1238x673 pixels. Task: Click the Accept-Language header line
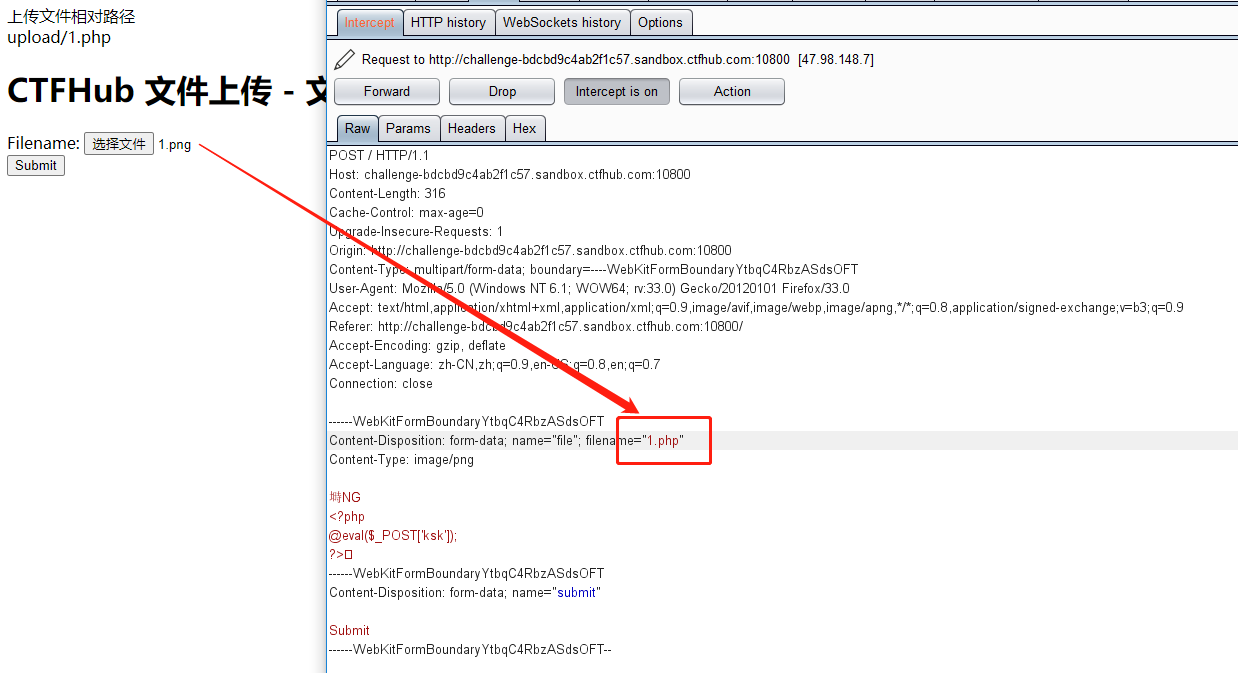pyautogui.click(x=494, y=364)
